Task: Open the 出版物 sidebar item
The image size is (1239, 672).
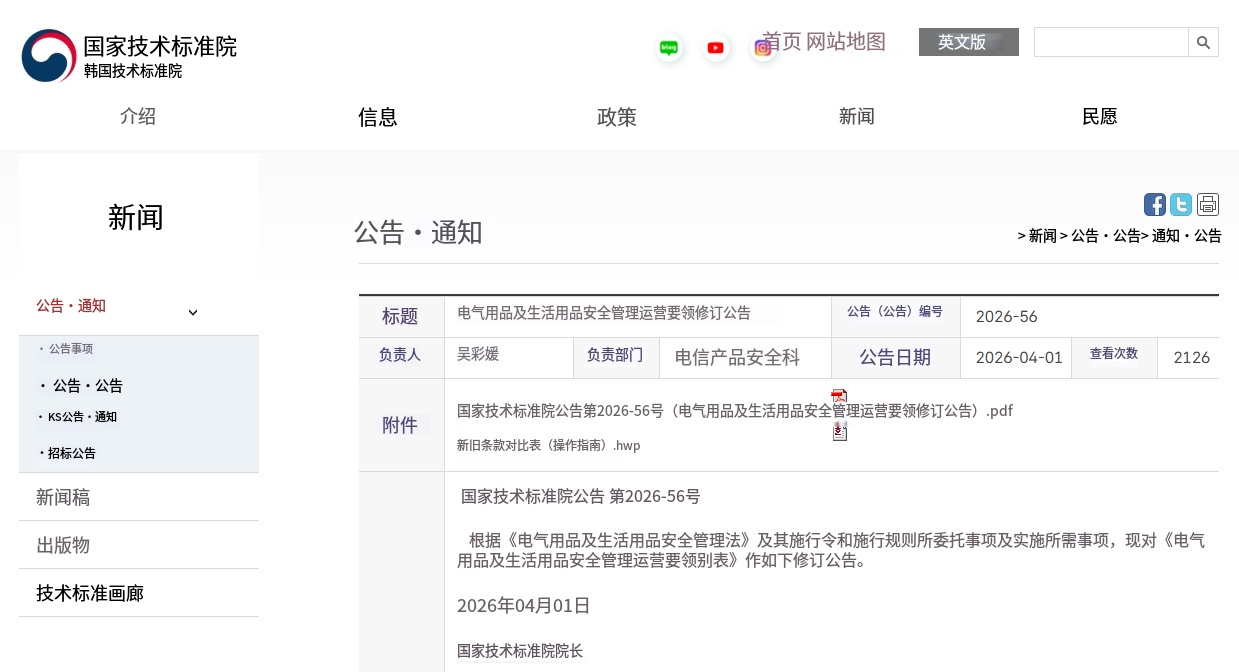Action: tap(62, 545)
